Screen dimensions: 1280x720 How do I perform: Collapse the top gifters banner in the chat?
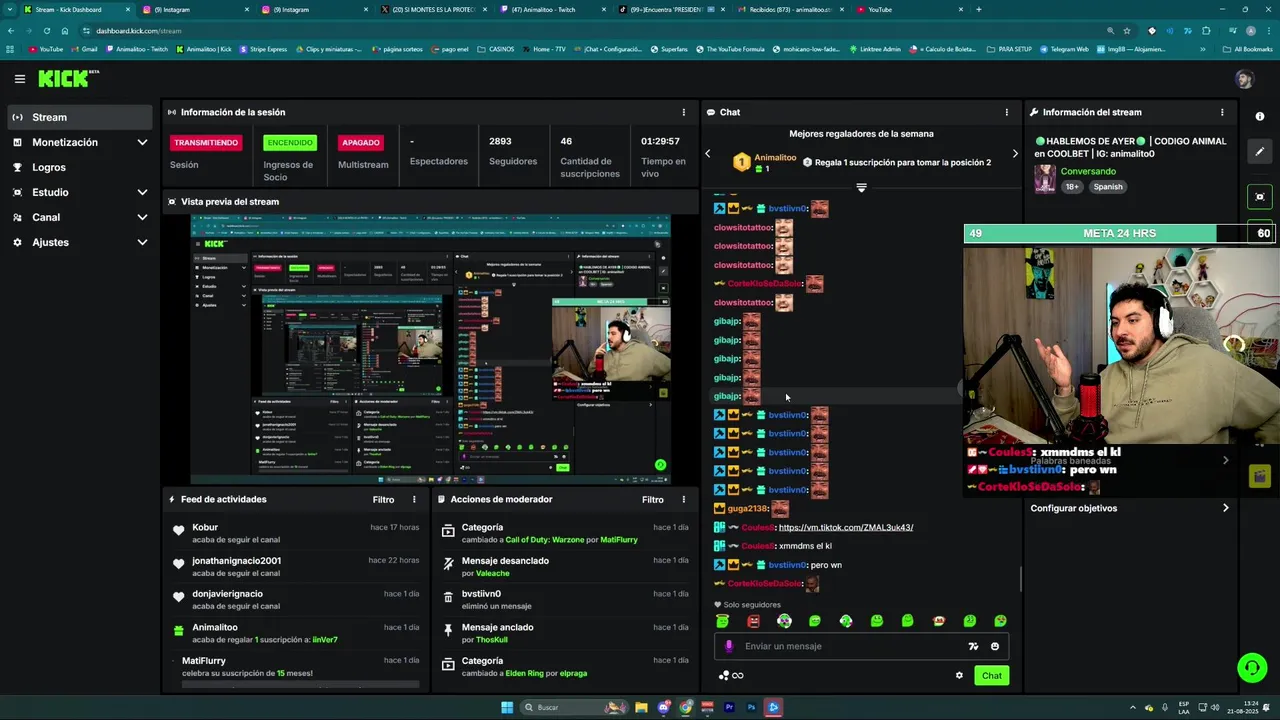coord(861,187)
